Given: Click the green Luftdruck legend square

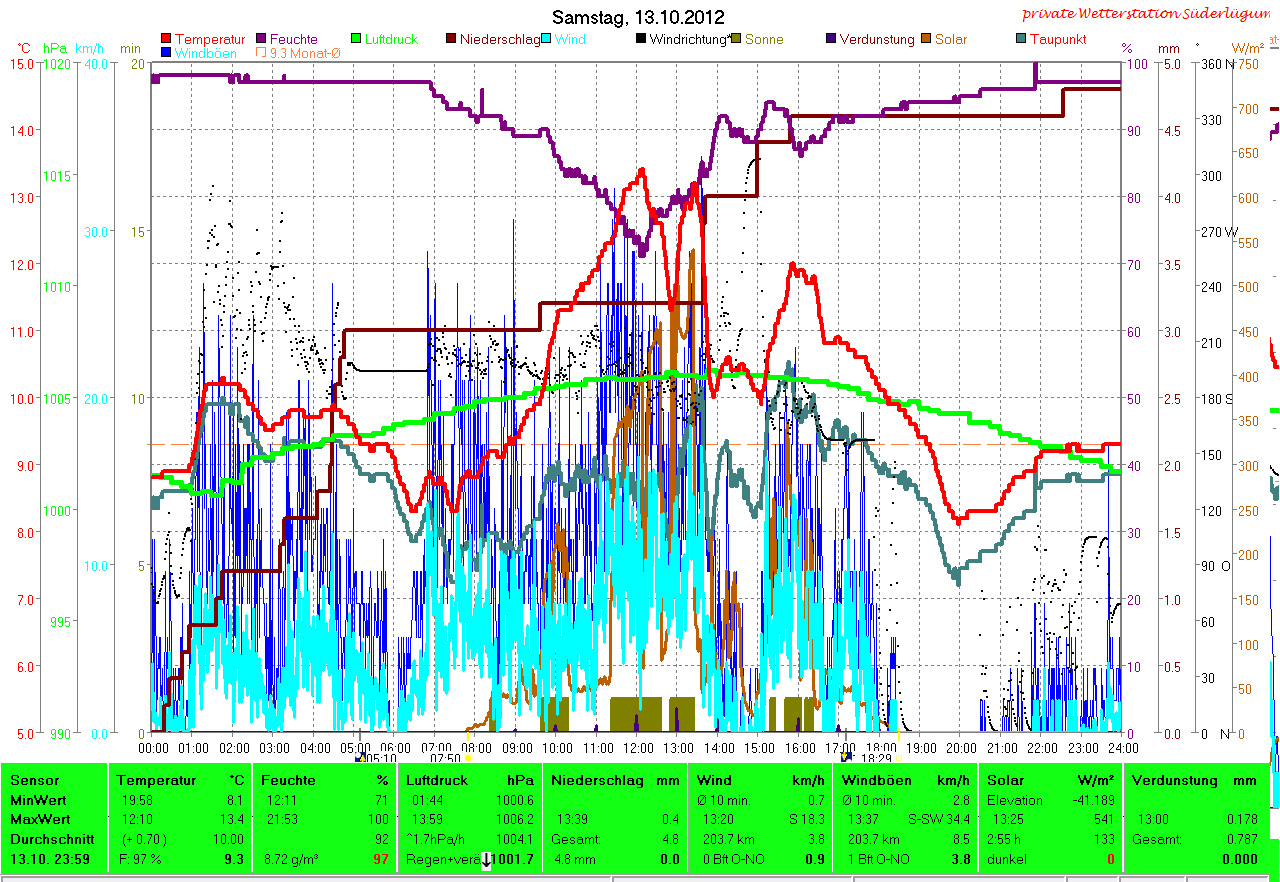Looking at the screenshot, I should 357,40.
